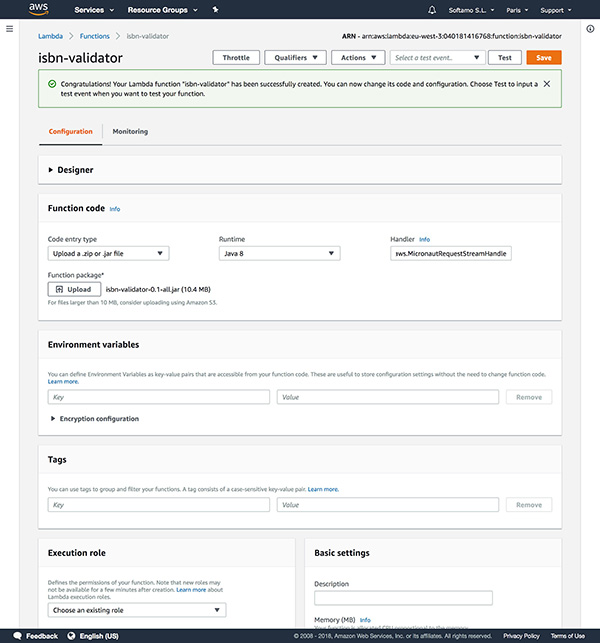Click the English (US) language selector
The image size is (600, 643).
[98, 635]
